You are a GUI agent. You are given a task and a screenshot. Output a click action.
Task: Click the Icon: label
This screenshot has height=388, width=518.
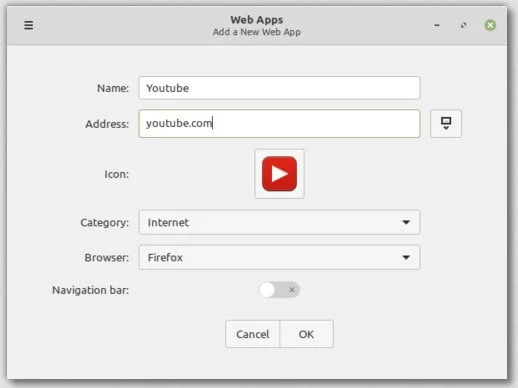tap(116, 174)
